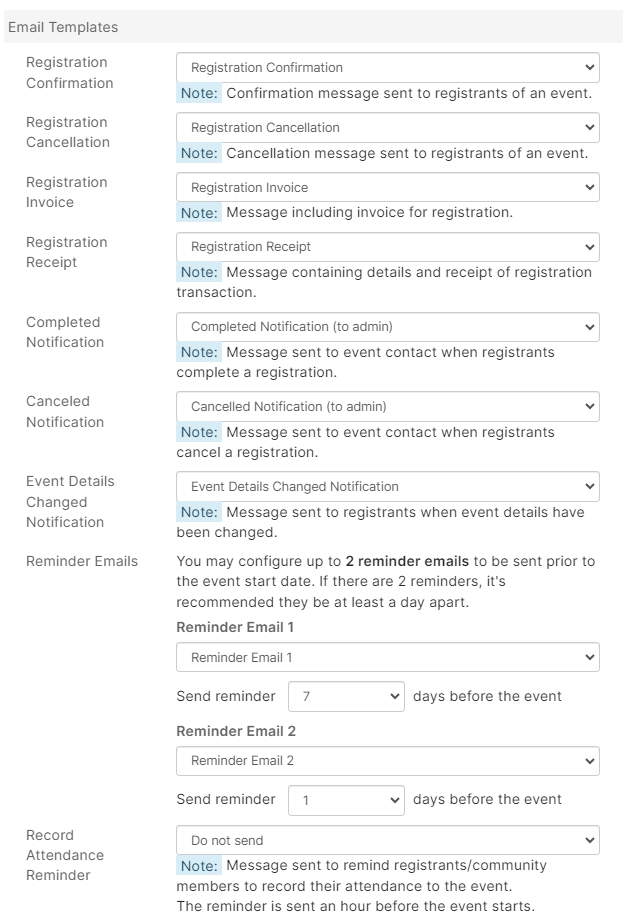Expand the Event Details Changed Notification dropdown
The image size is (640, 918).
387,487
